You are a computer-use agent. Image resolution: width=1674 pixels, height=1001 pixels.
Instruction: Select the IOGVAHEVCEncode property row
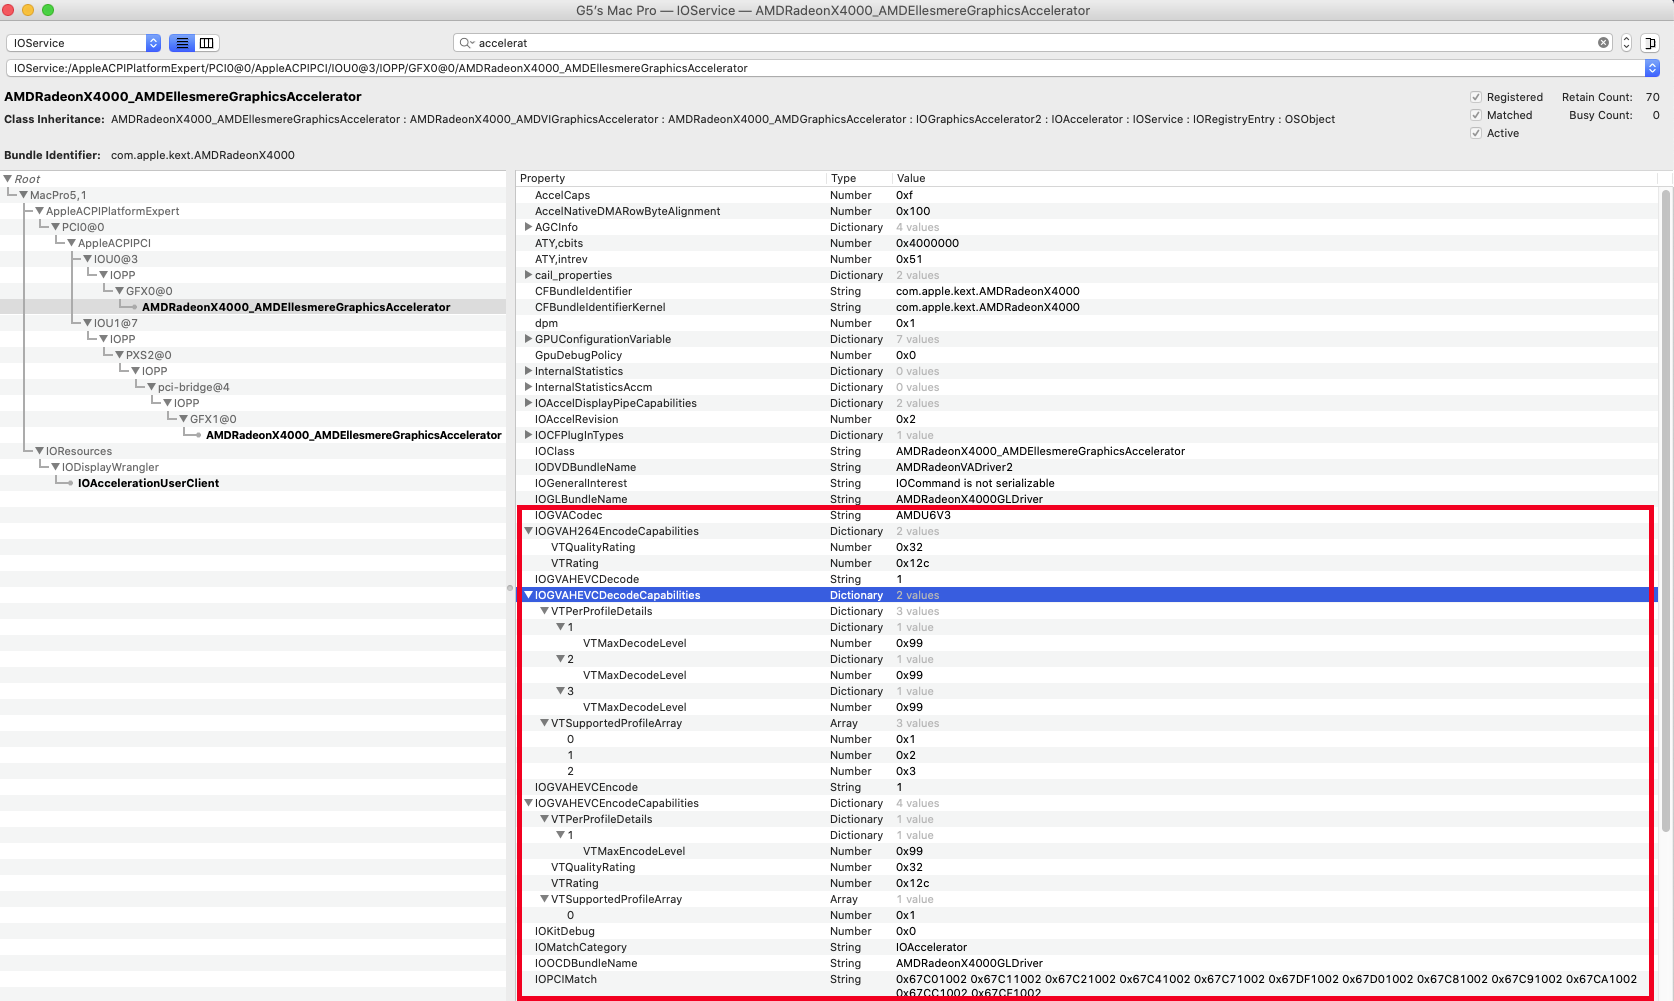click(x=1087, y=787)
